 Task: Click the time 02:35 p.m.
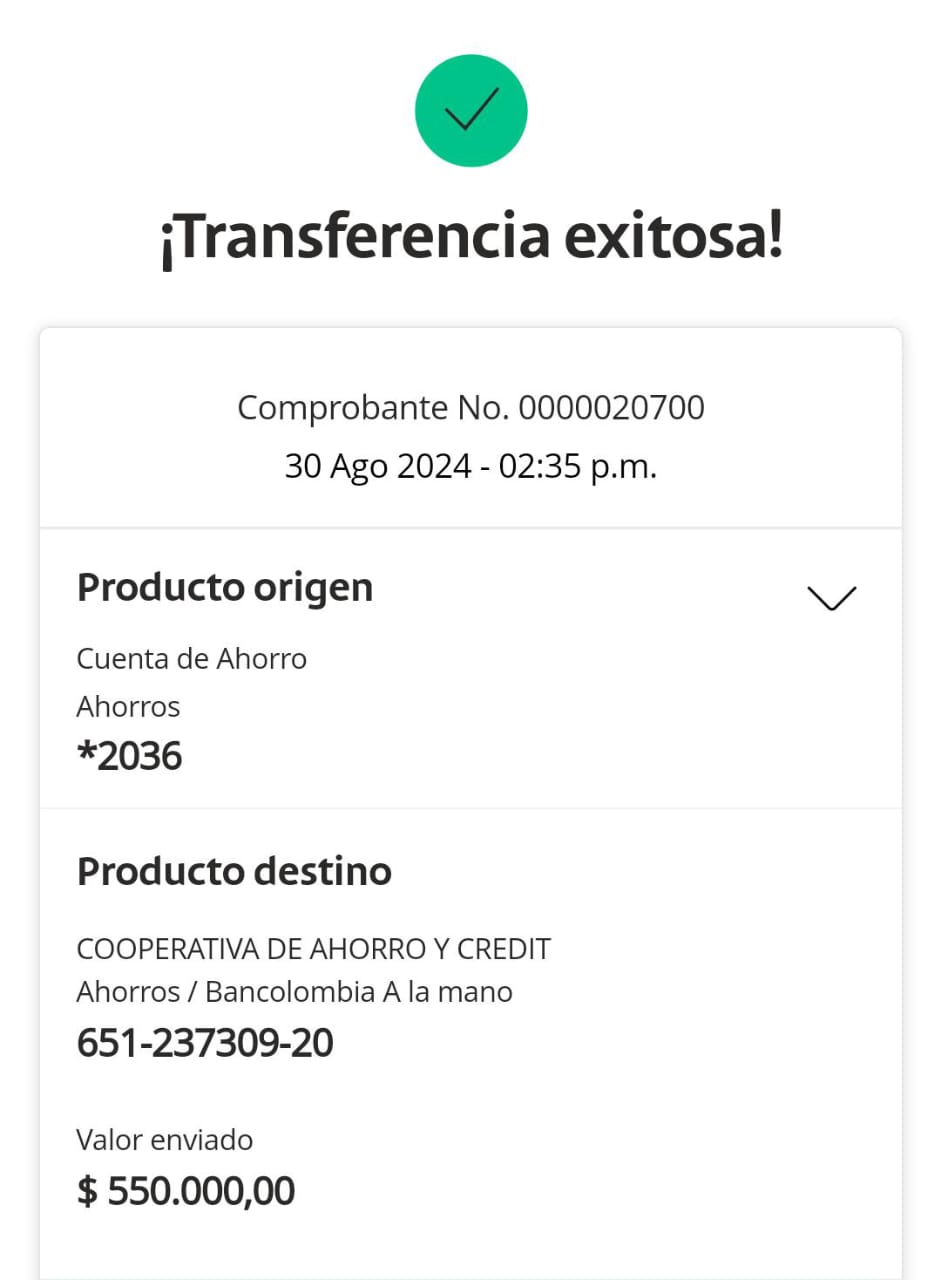click(x=578, y=466)
